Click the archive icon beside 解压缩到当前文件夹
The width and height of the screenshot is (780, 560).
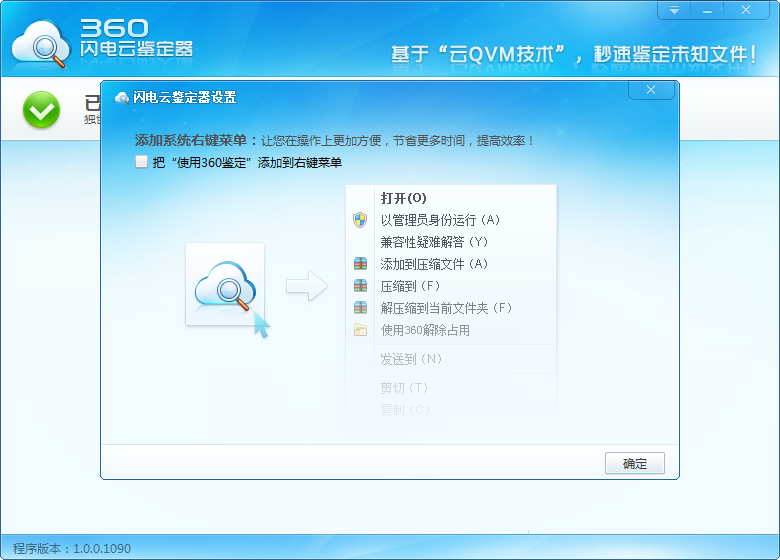tap(361, 308)
